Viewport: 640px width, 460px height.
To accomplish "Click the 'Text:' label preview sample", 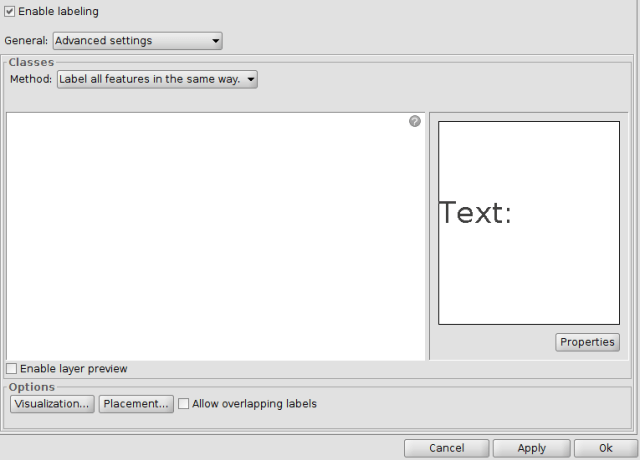I will tap(476, 213).
